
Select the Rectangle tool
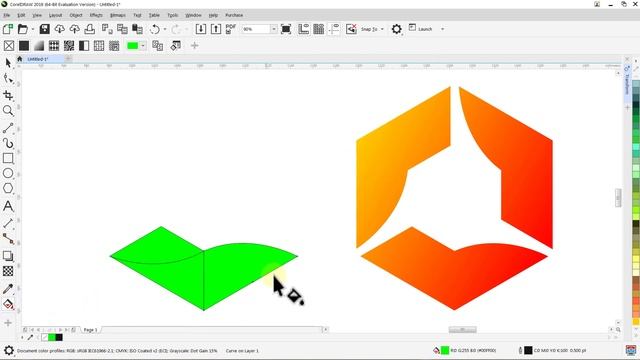(x=8, y=158)
